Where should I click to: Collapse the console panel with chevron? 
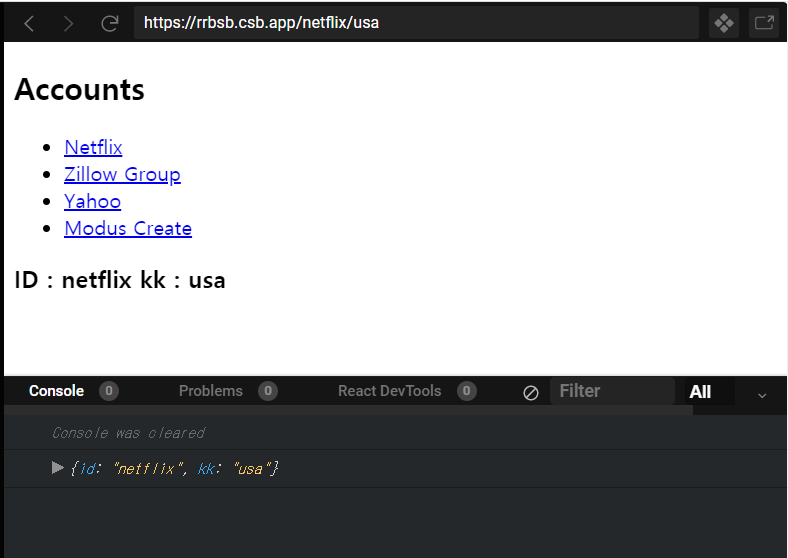click(762, 396)
